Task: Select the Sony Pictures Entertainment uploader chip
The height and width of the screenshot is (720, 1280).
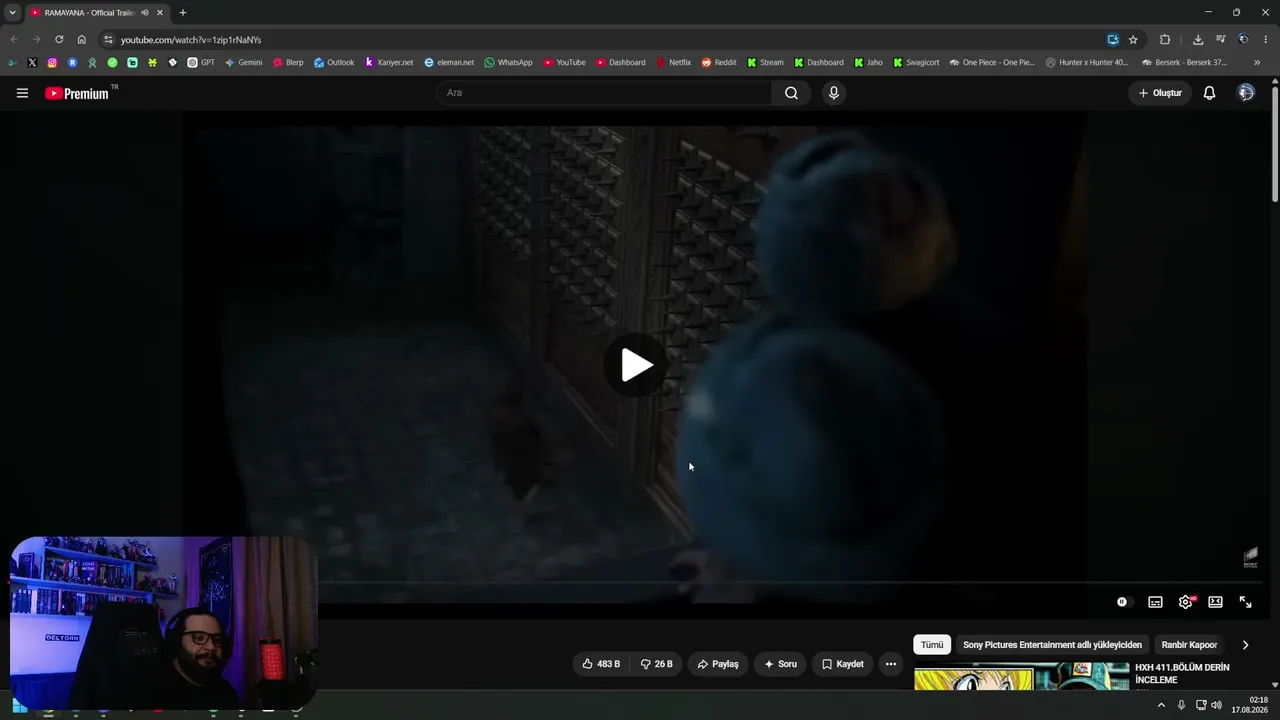Action: point(1052,645)
